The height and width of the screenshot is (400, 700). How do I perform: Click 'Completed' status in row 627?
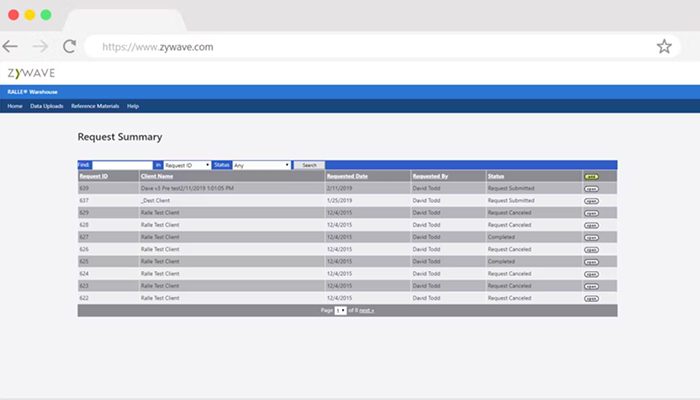point(501,237)
